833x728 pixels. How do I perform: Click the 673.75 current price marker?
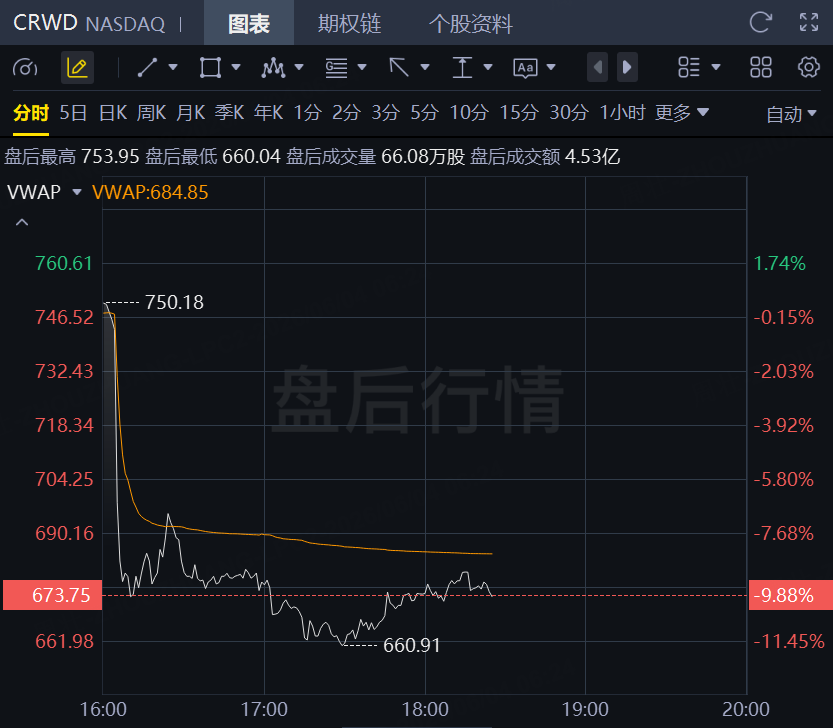[53, 595]
